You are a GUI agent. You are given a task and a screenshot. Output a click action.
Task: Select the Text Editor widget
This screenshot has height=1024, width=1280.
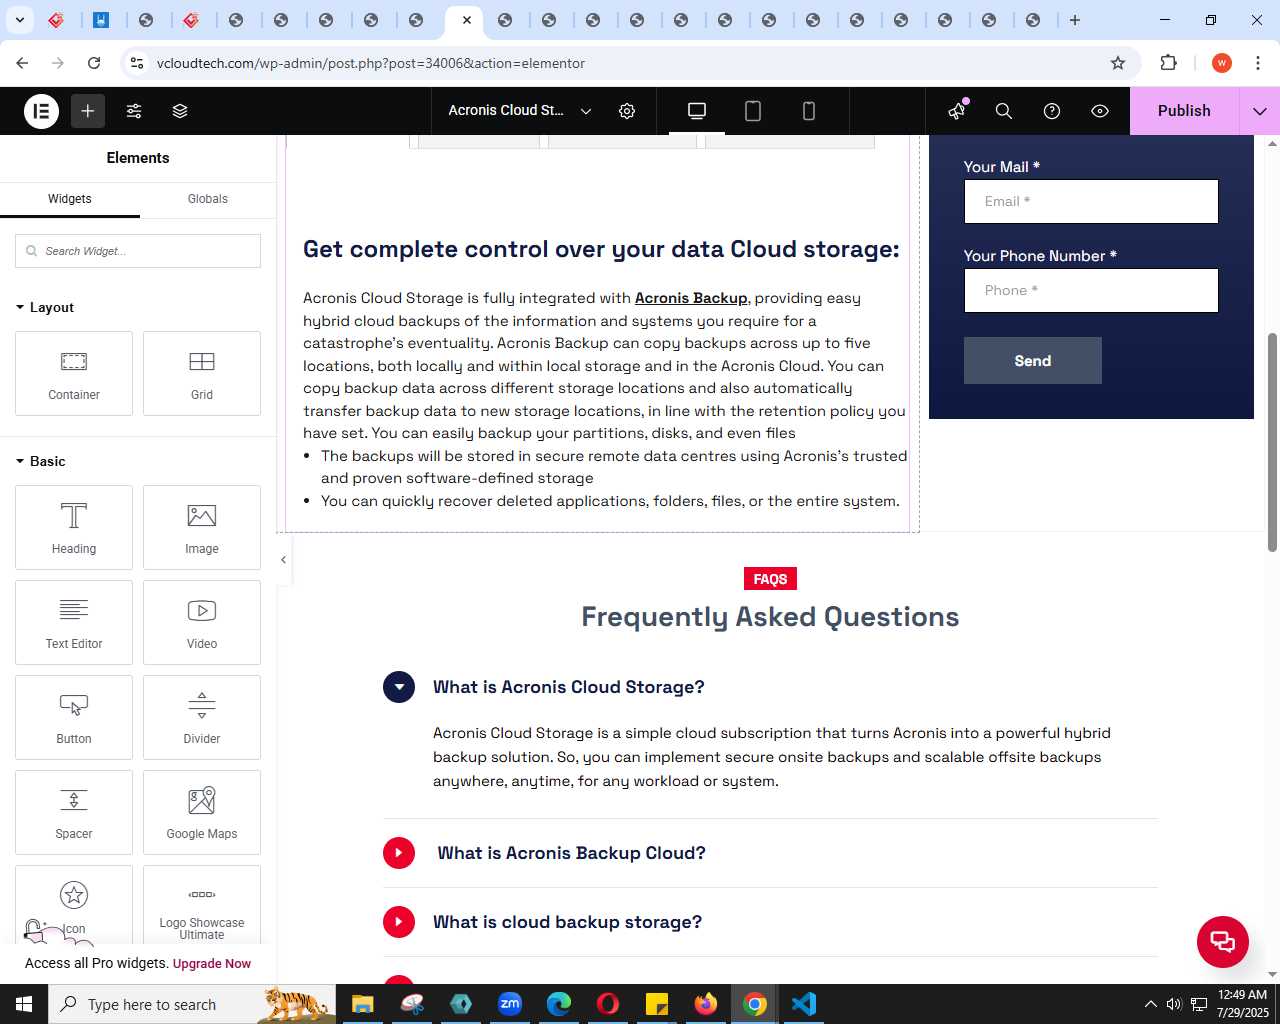coord(74,623)
